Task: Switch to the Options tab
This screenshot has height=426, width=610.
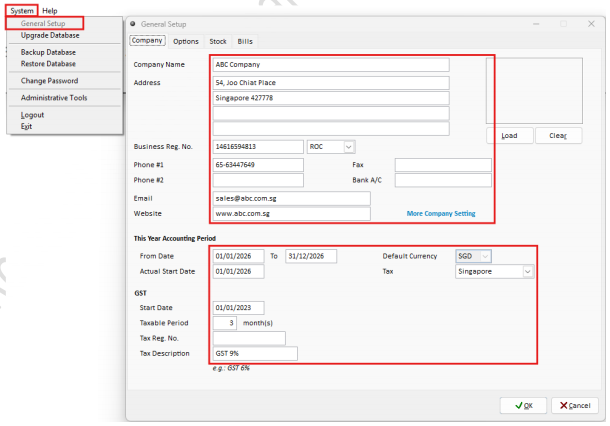Action: click(x=186, y=41)
